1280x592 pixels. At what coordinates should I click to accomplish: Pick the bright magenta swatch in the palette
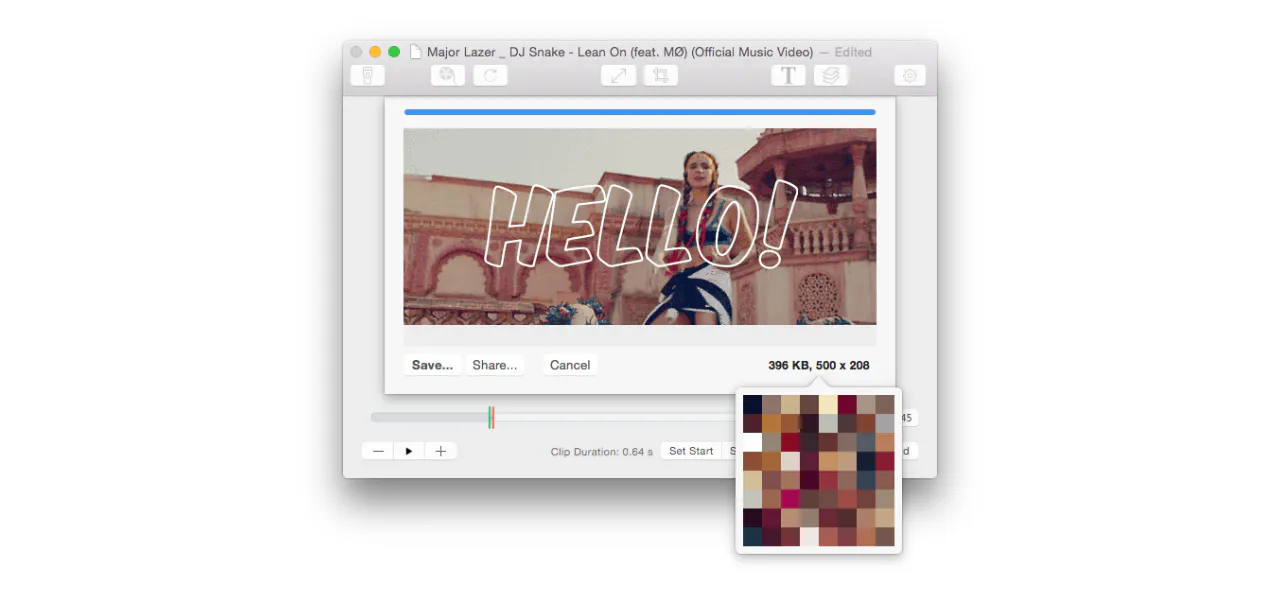coord(790,498)
